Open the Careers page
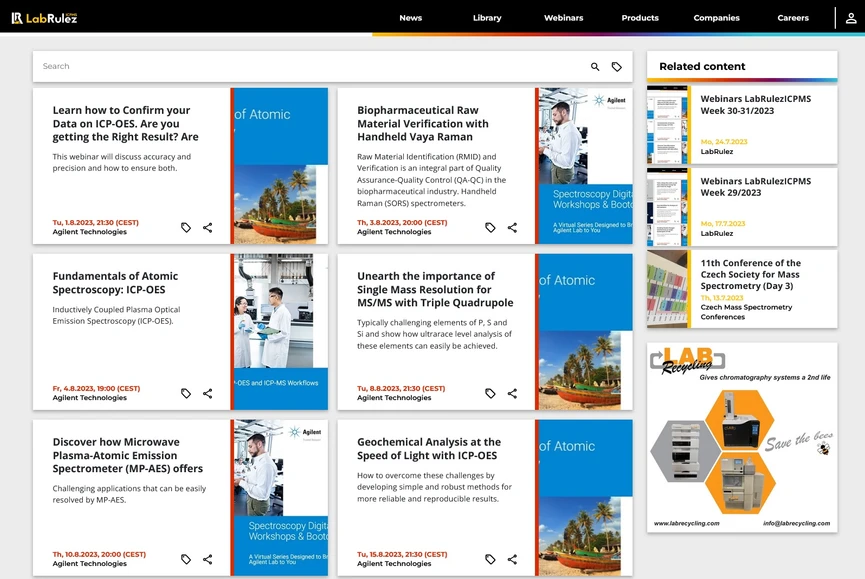This screenshot has height=579, width=865. (x=793, y=18)
